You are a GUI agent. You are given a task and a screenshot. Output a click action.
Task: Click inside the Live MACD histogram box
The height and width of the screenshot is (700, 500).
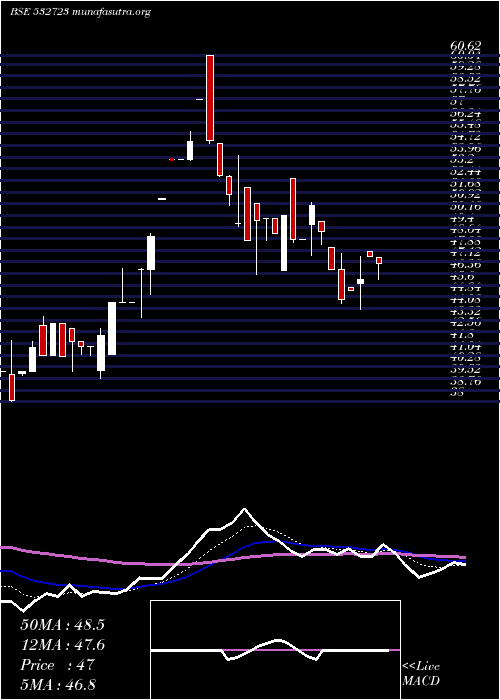[x=275, y=650]
